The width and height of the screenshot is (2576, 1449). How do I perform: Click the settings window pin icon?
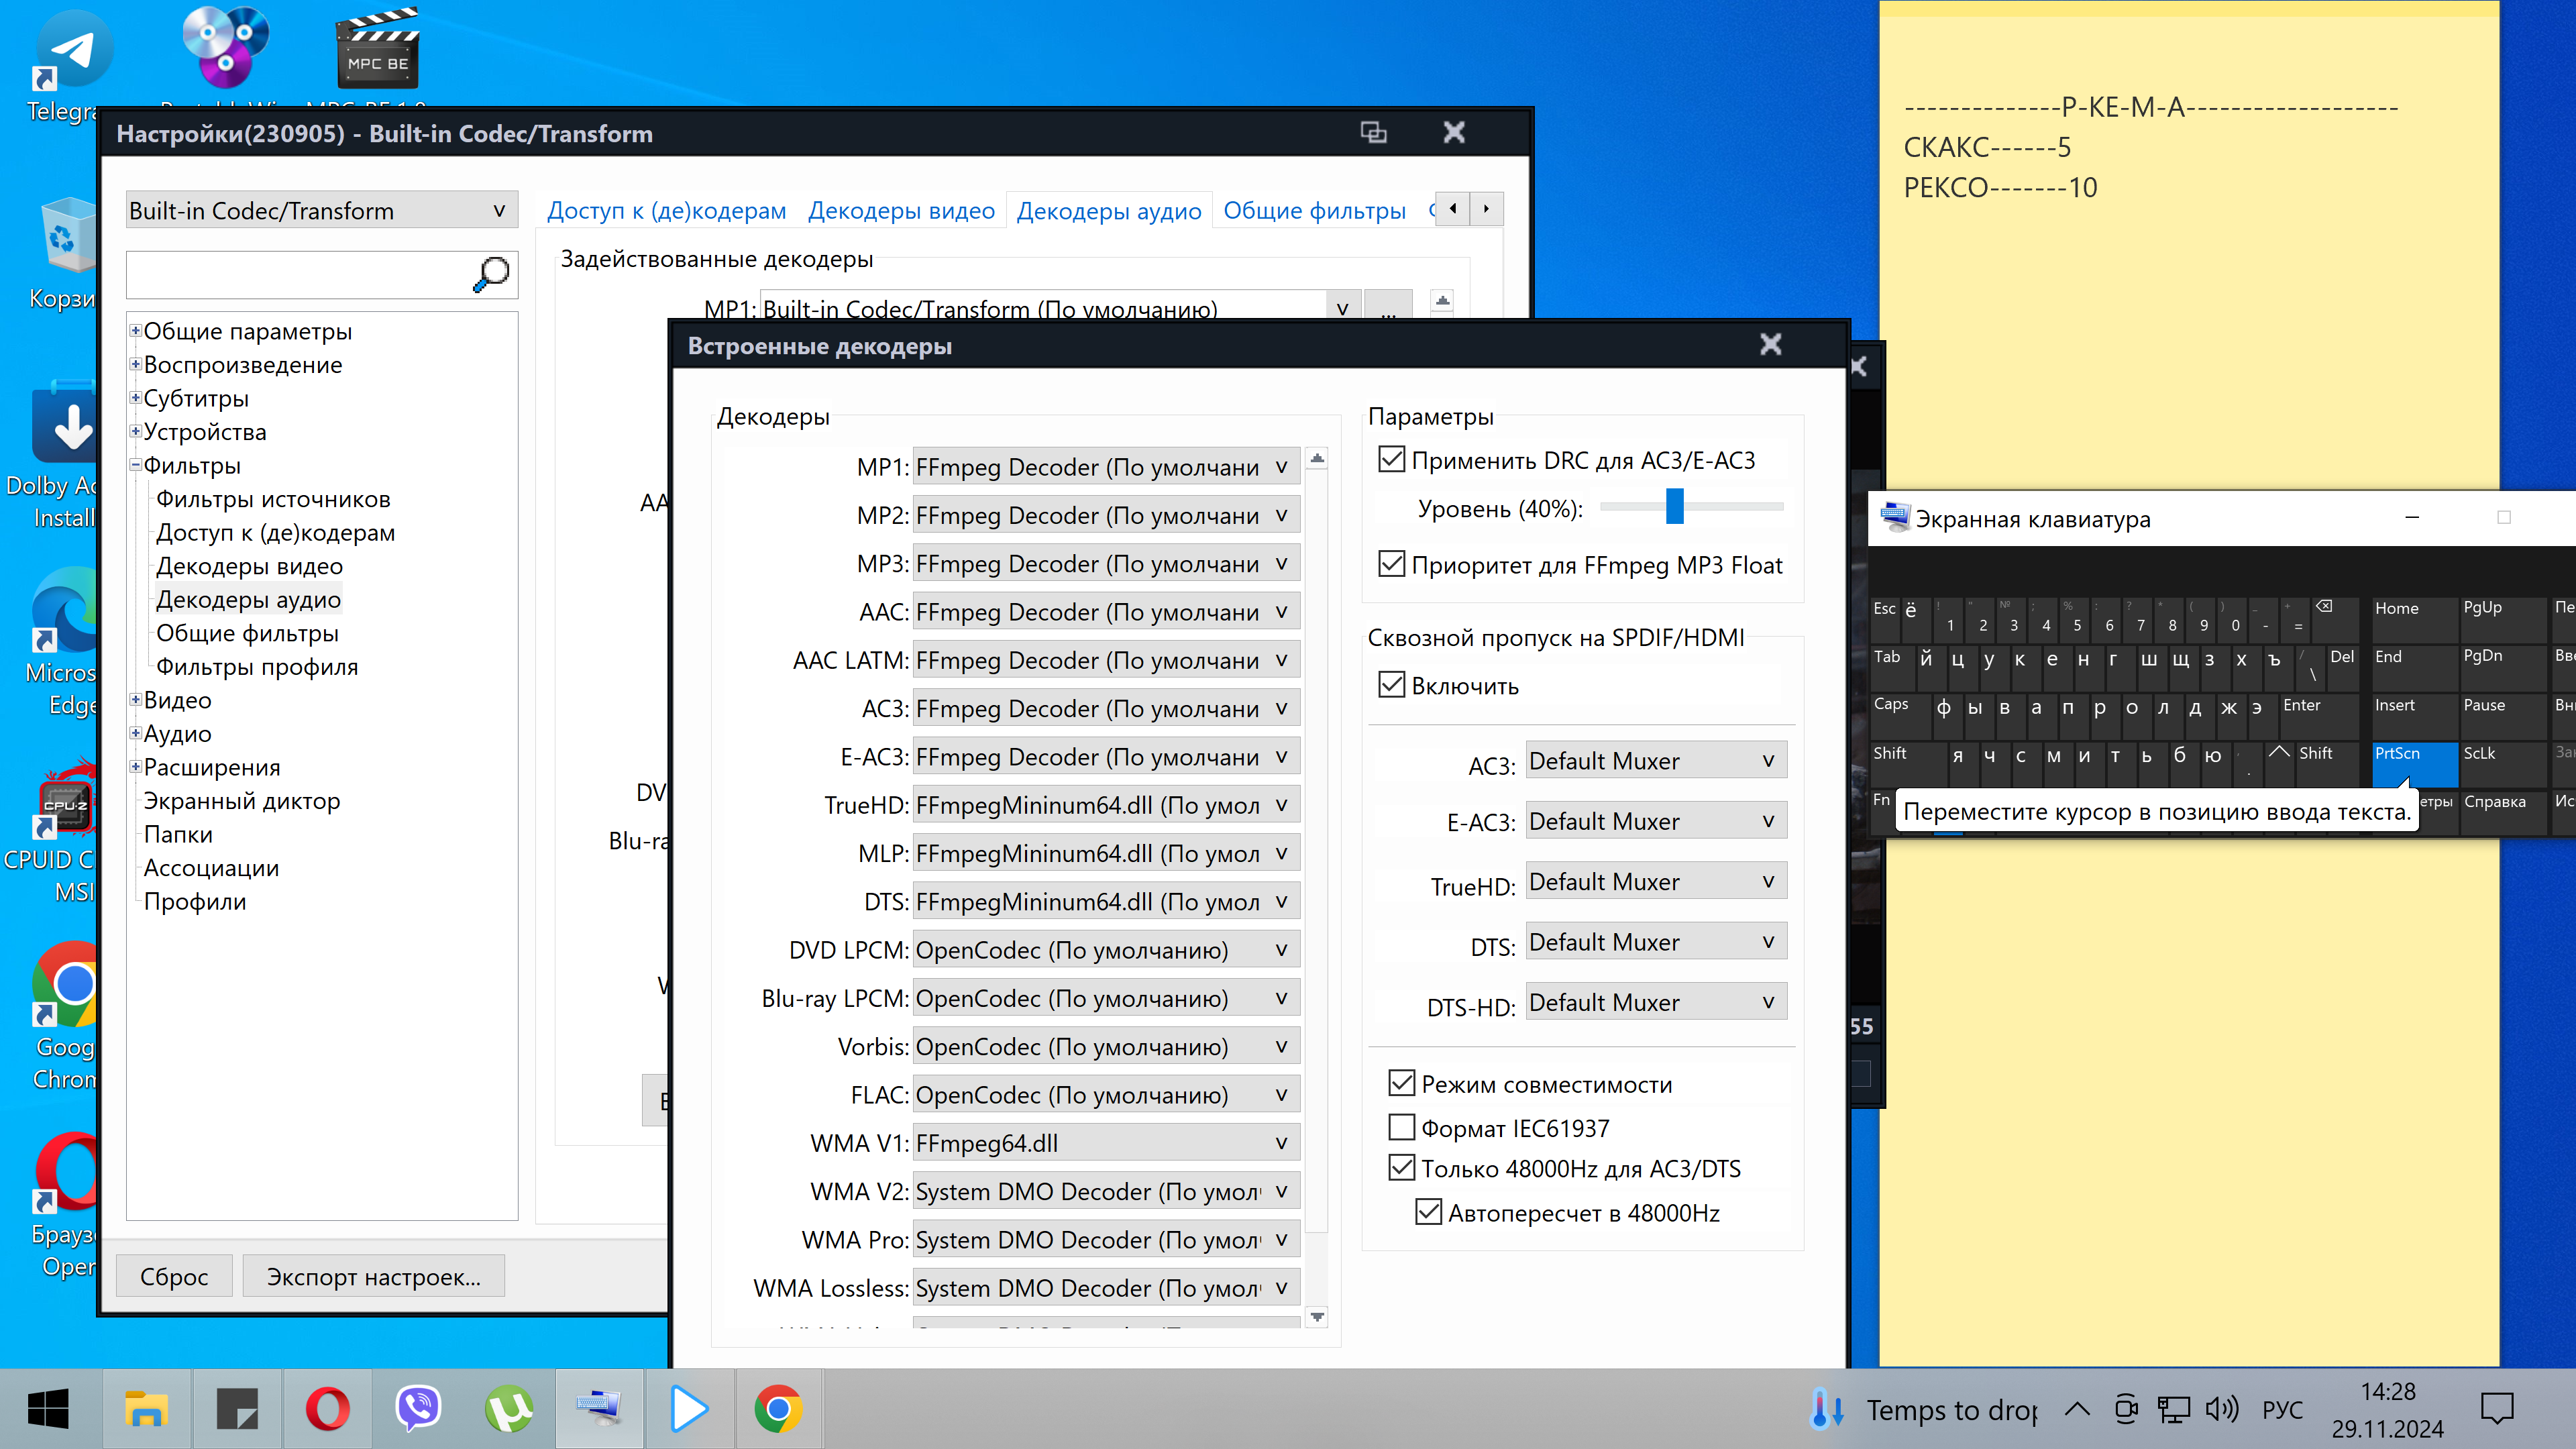1373,132
